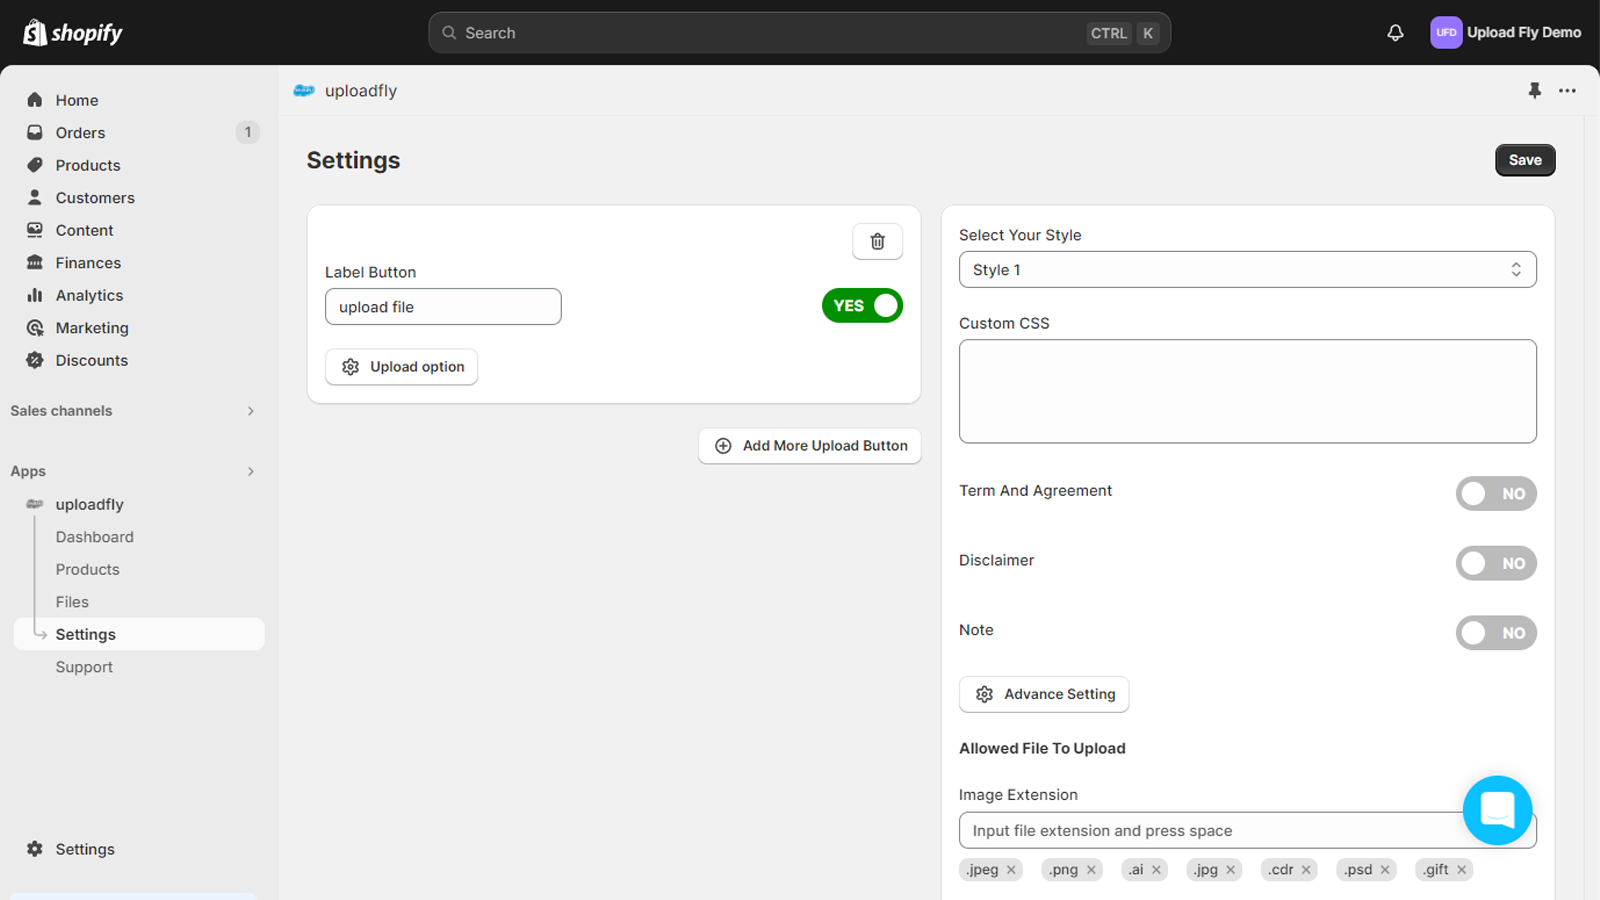Open the notifications bell

[1395, 33]
